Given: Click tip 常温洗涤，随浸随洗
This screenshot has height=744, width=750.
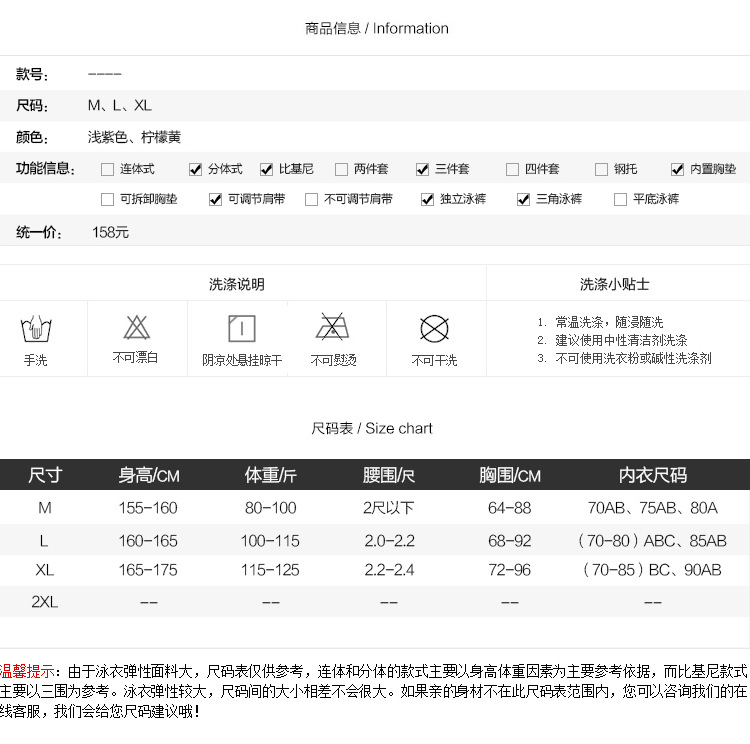Looking at the screenshot, I should tap(609, 322).
